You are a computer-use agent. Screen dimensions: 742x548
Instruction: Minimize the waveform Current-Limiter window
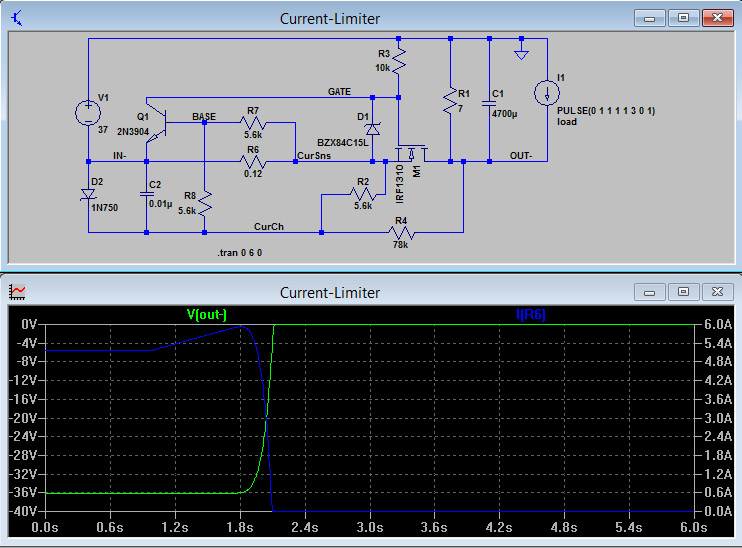click(651, 292)
